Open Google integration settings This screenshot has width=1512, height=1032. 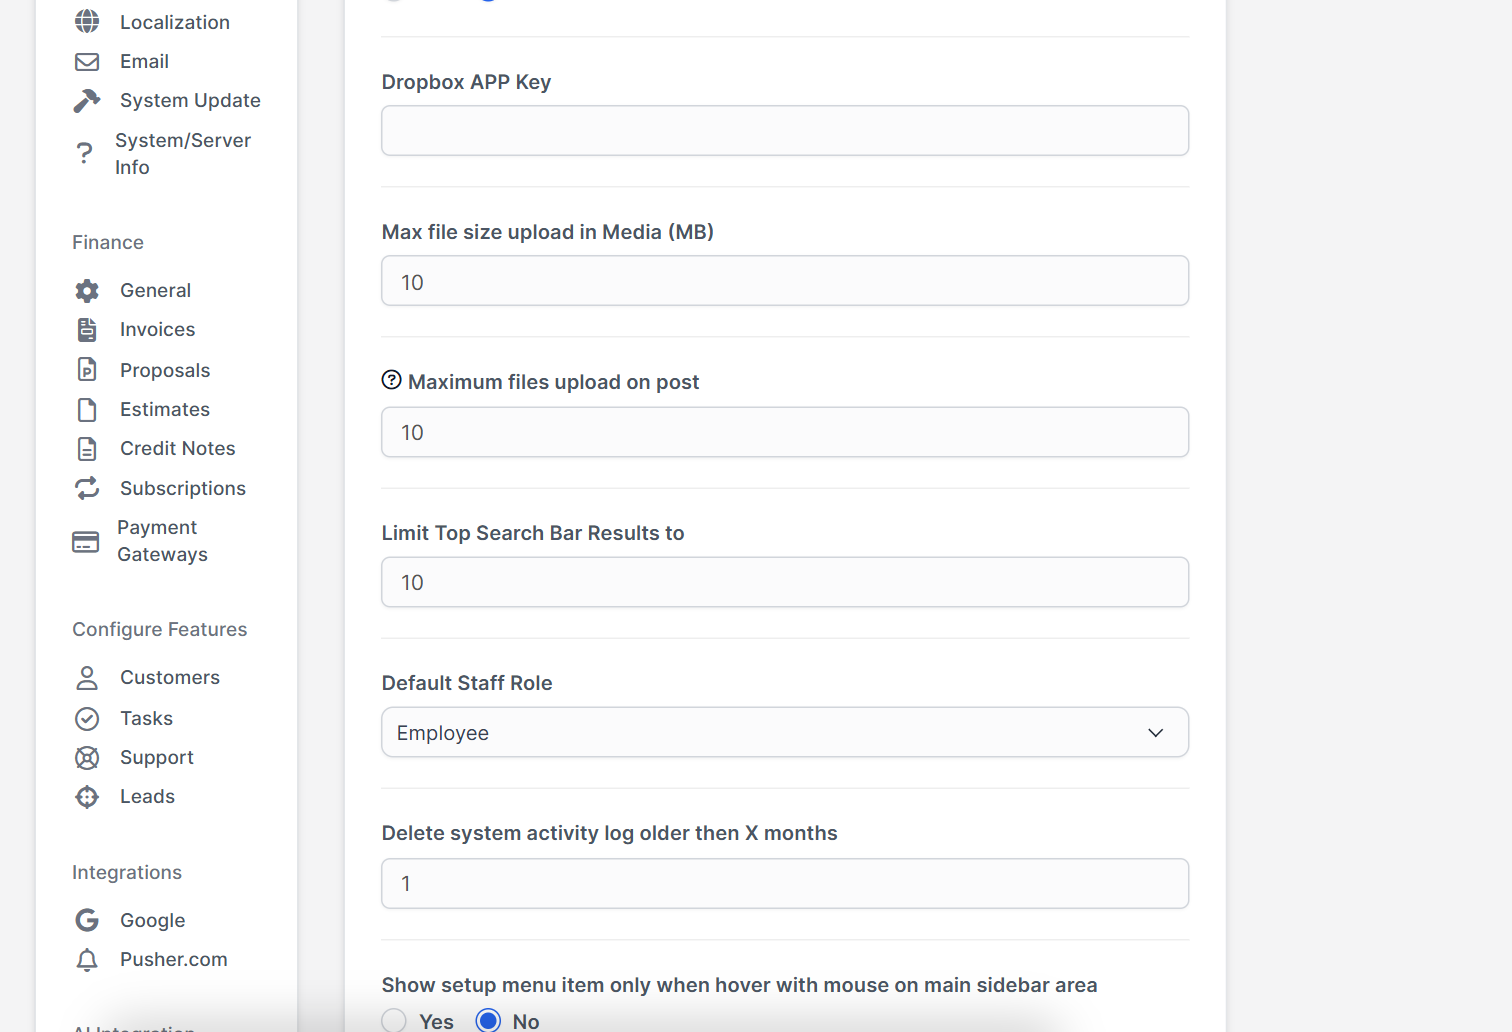point(153,921)
